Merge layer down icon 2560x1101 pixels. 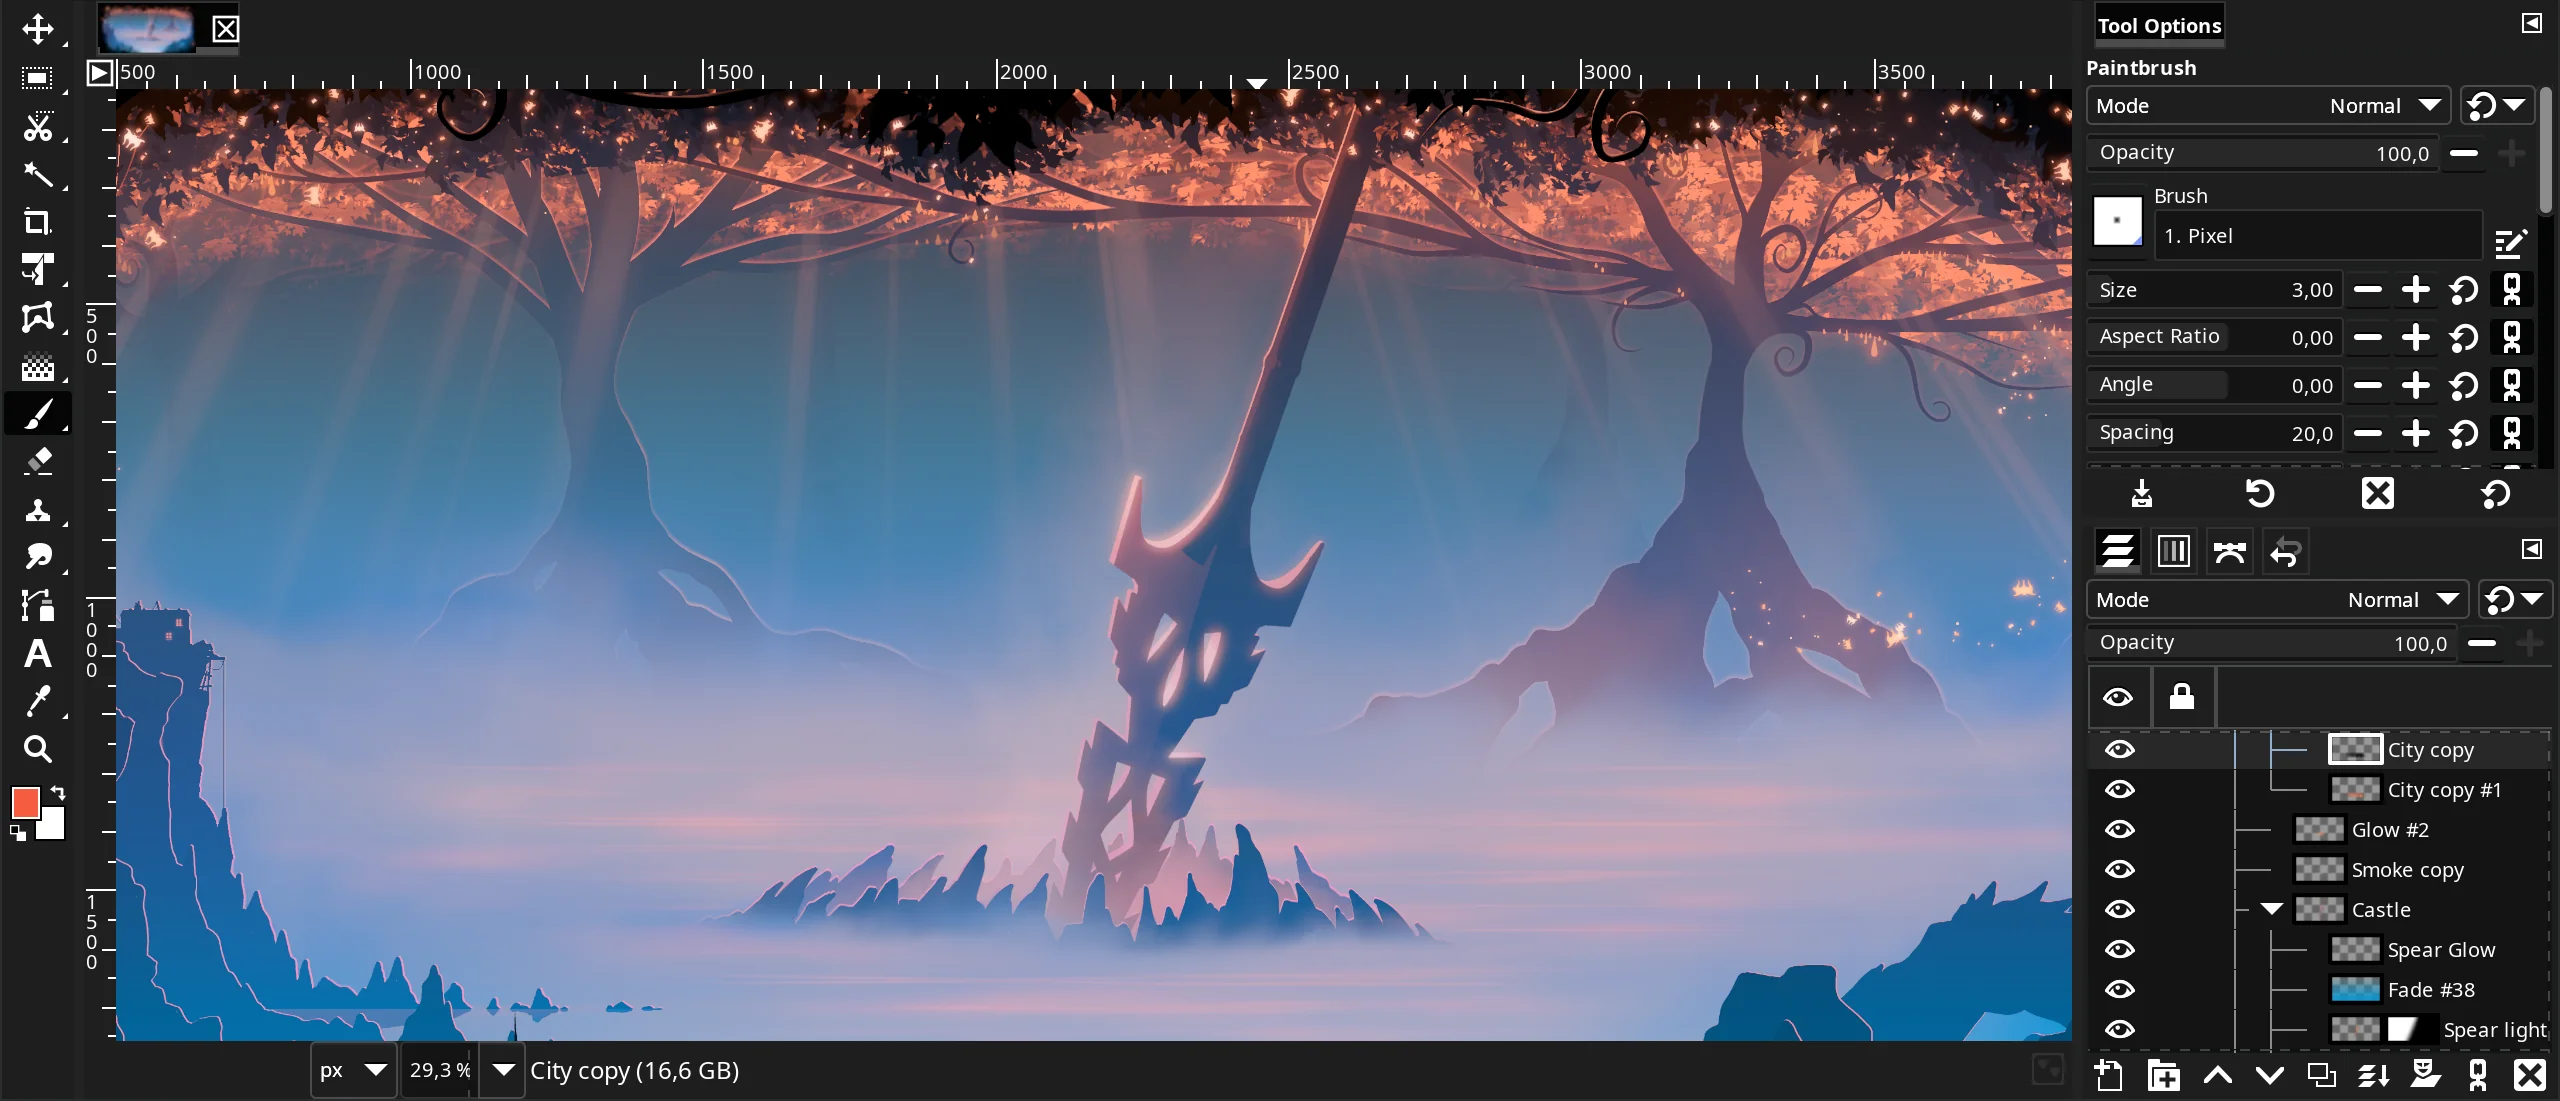tap(2374, 1075)
